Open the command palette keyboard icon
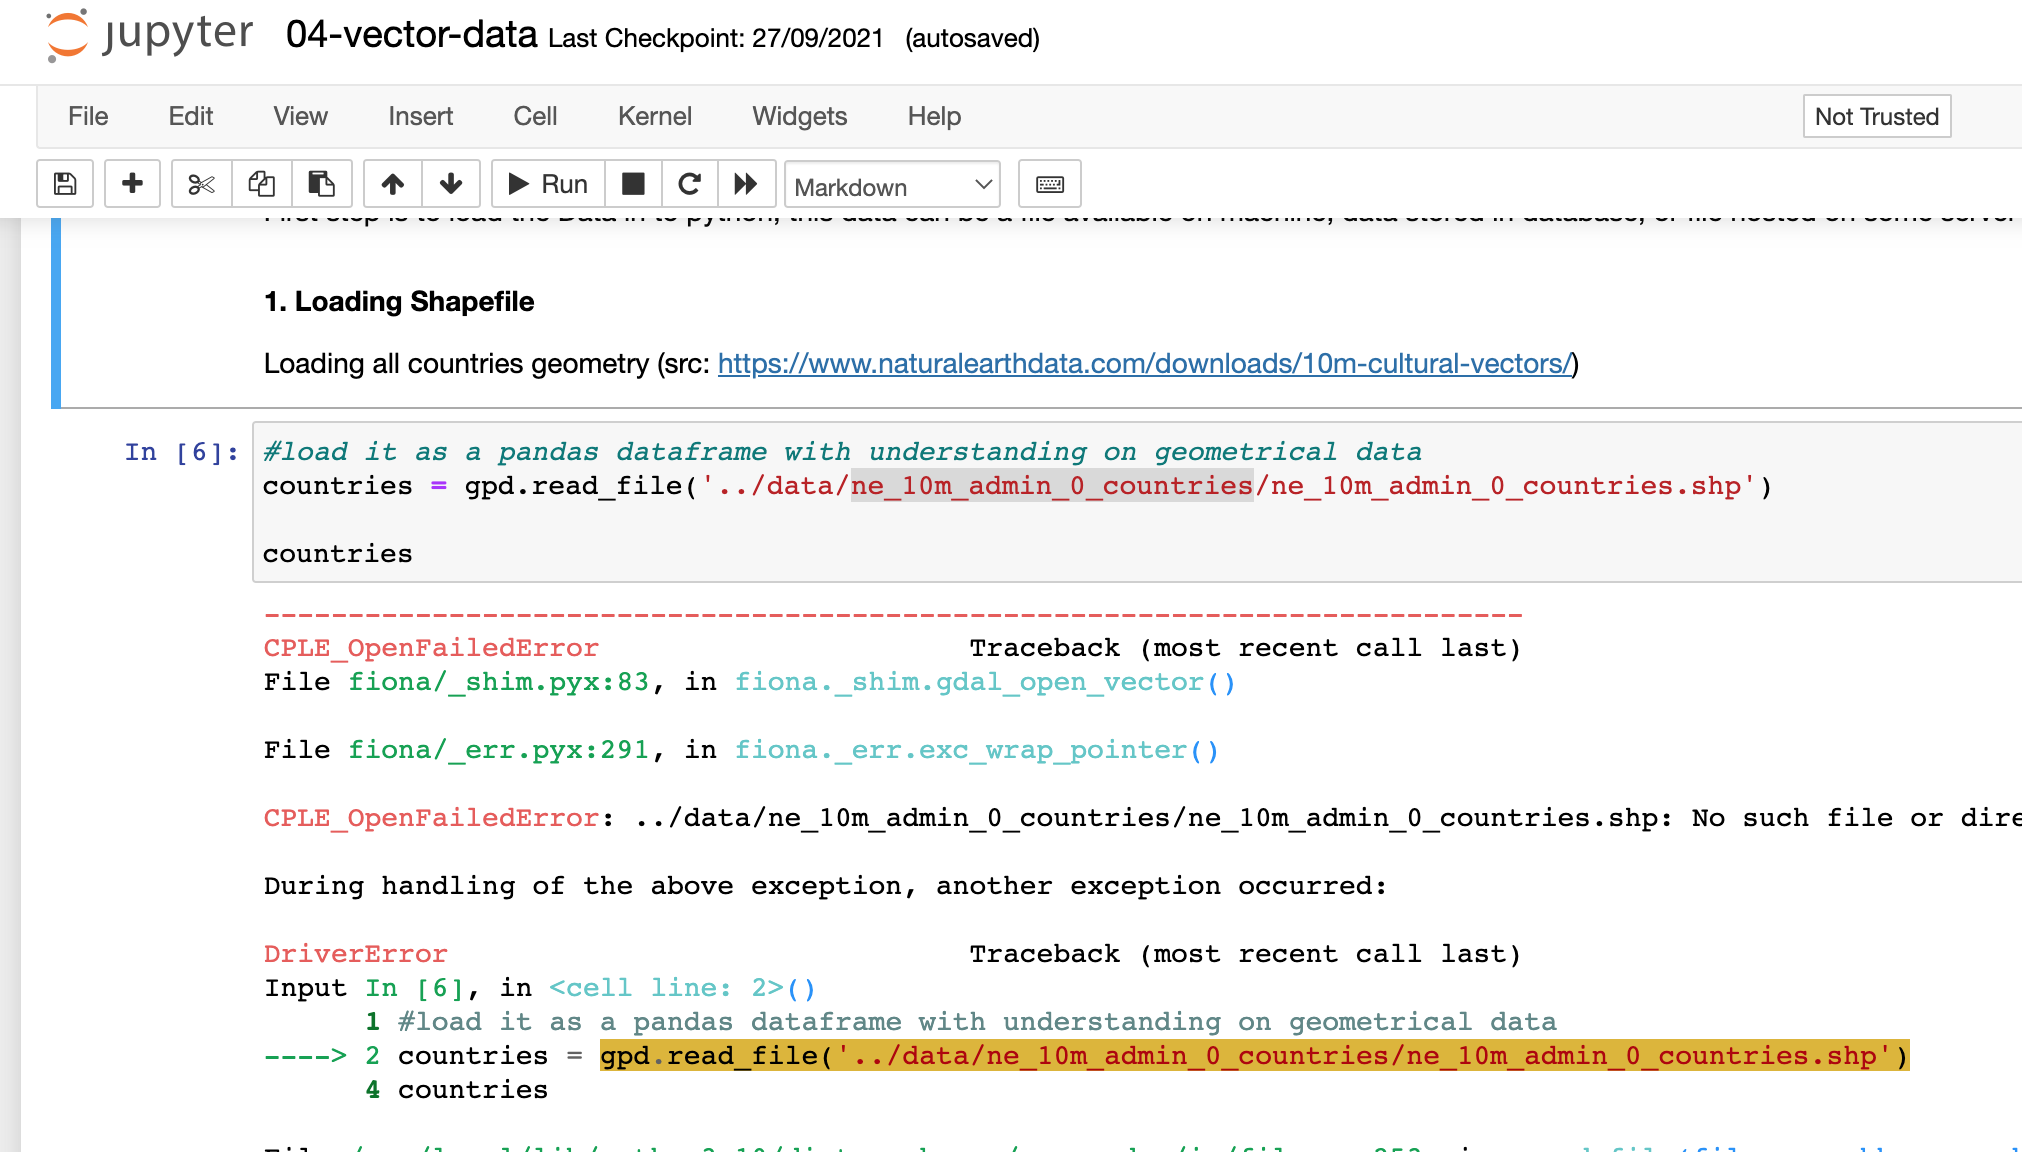 [x=1049, y=184]
